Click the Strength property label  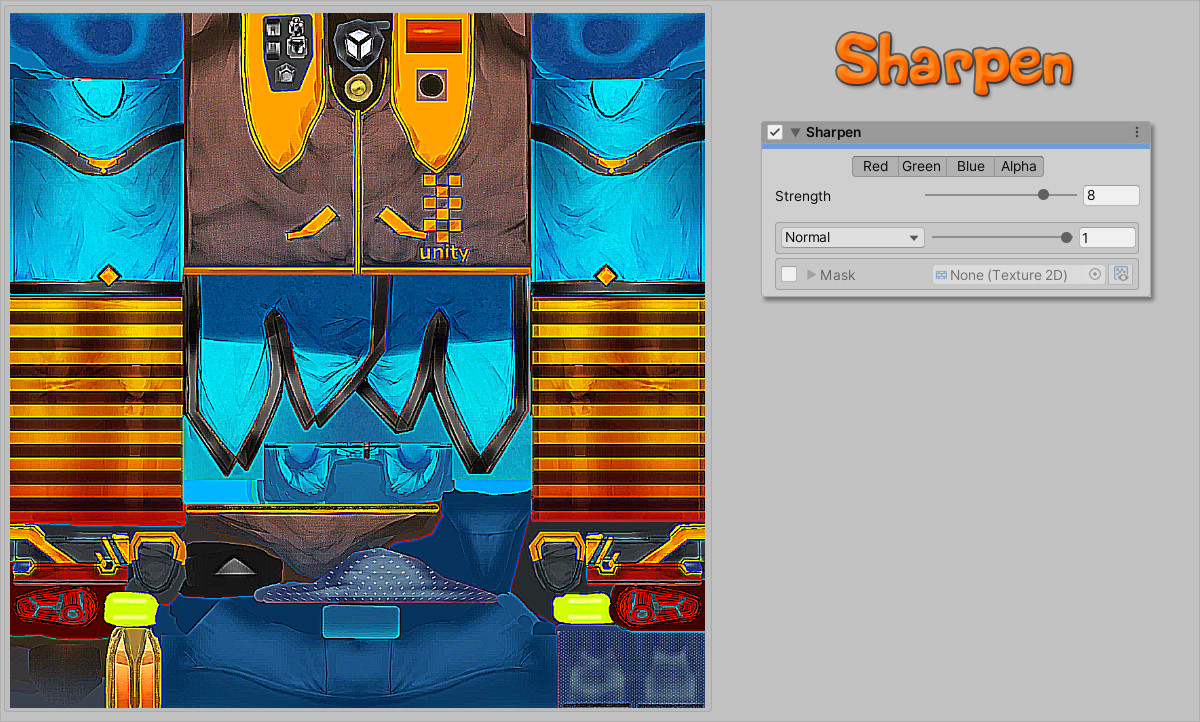click(803, 196)
